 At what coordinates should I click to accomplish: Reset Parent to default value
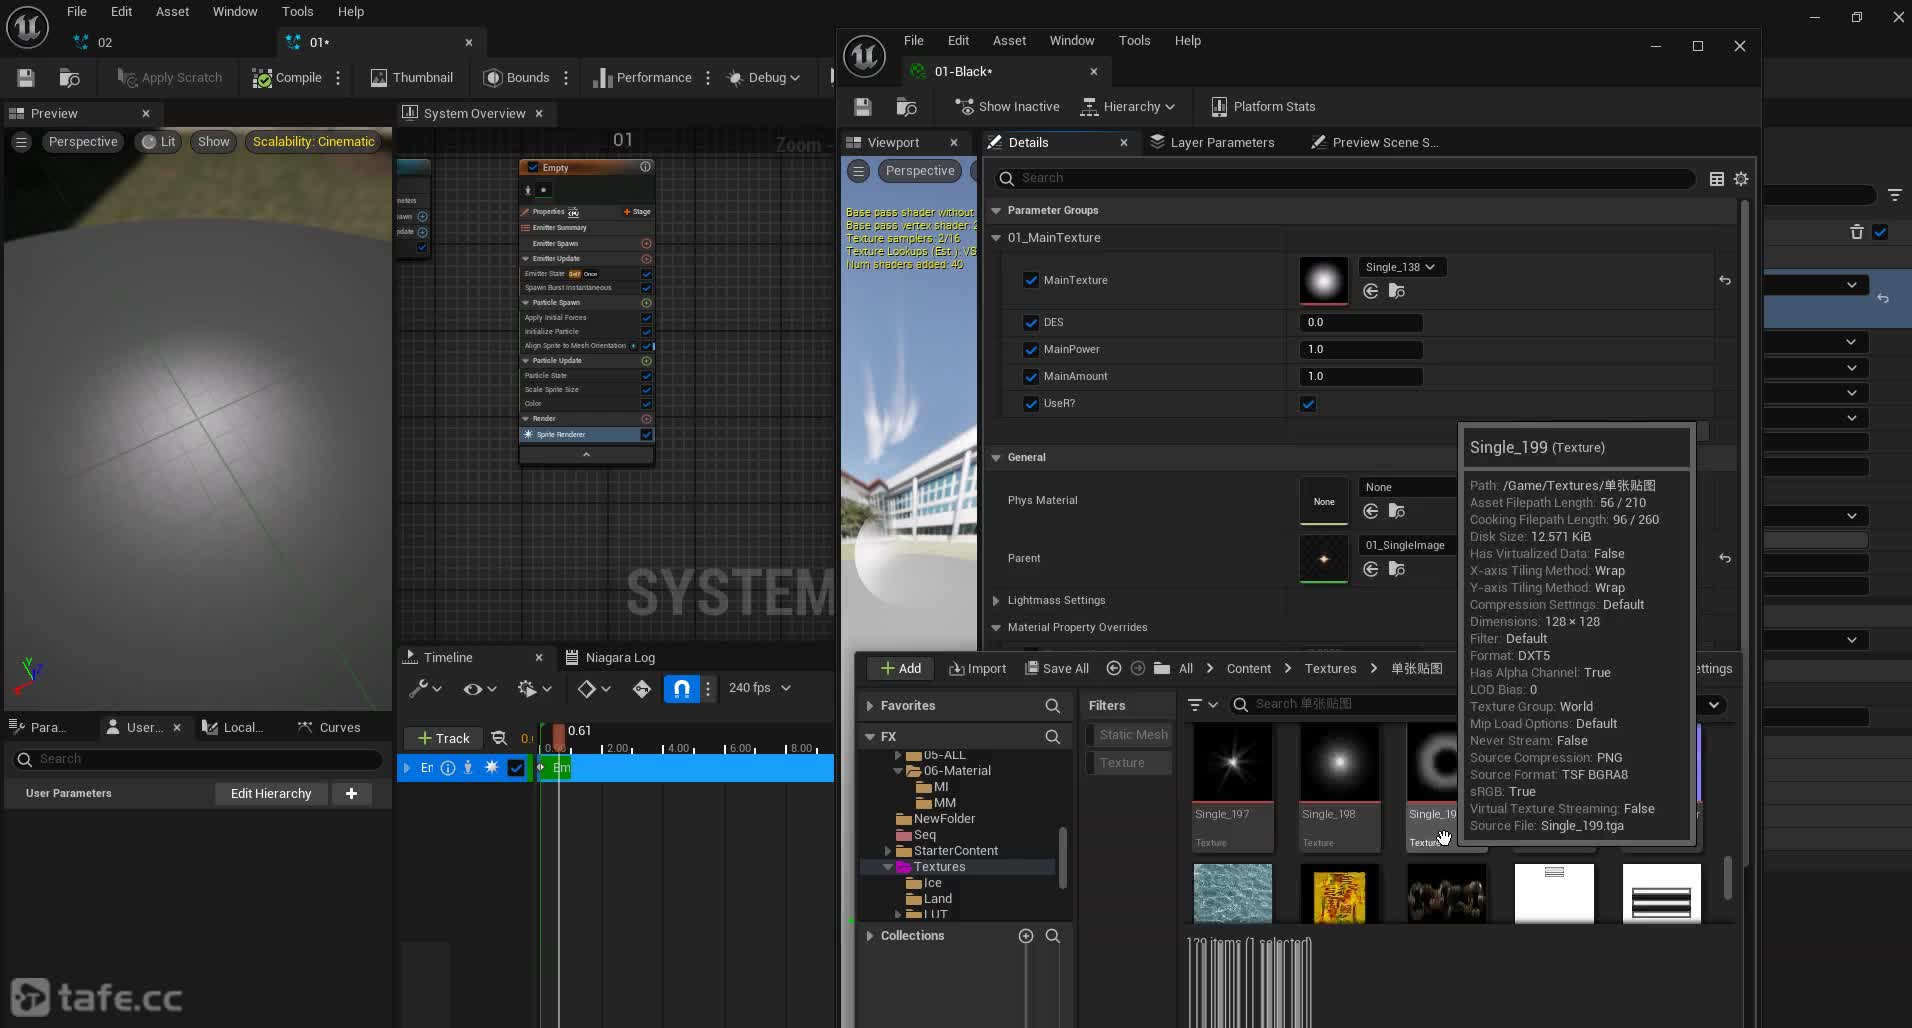tap(1725, 558)
